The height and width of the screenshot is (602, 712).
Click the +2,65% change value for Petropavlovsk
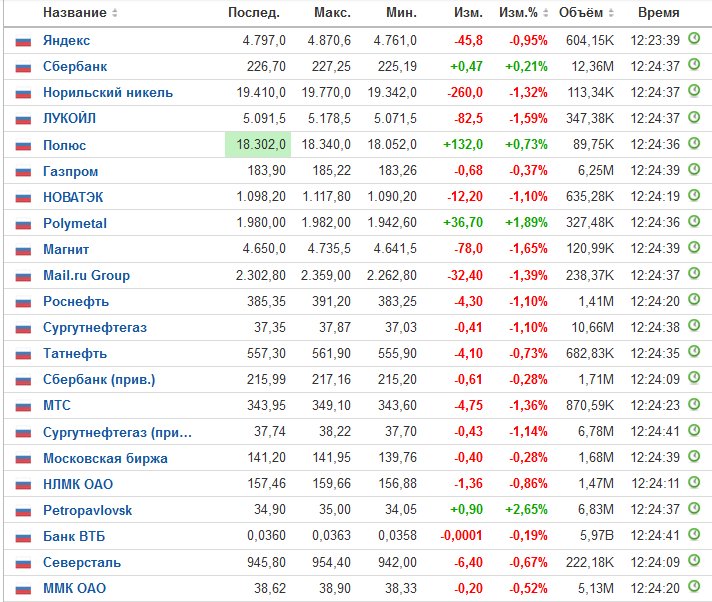[526, 509]
